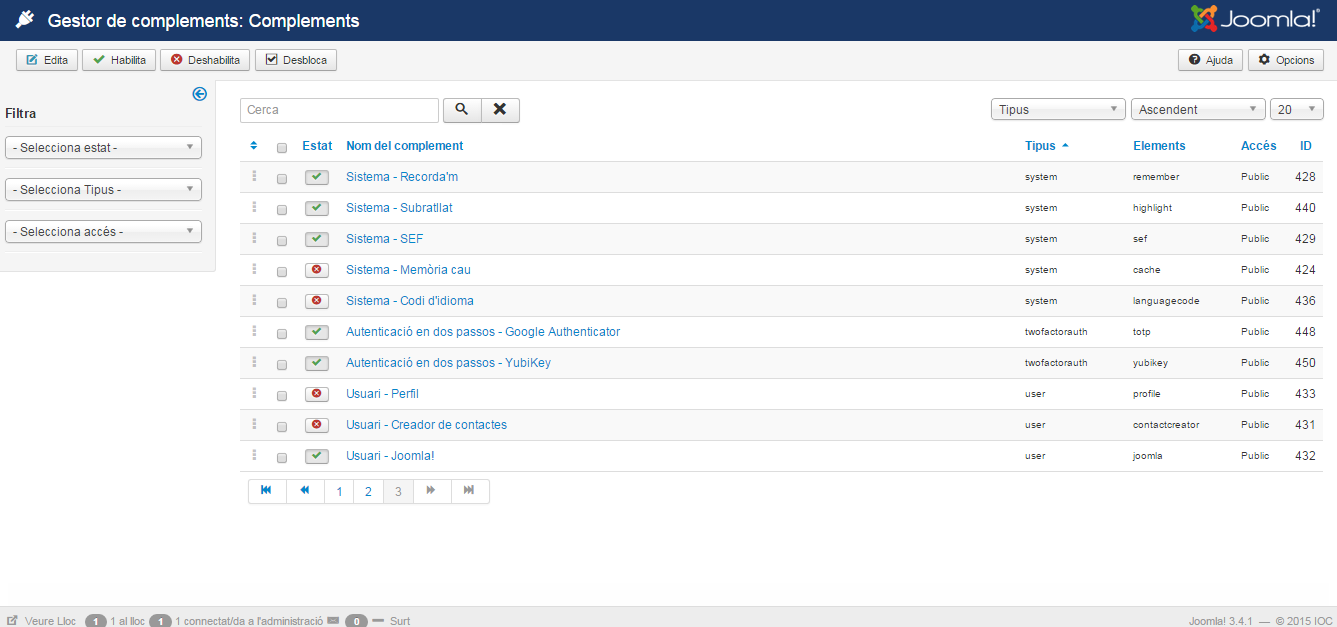Click the magnifying glass search button
This screenshot has height=627, width=1337.
[x=461, y=110]
